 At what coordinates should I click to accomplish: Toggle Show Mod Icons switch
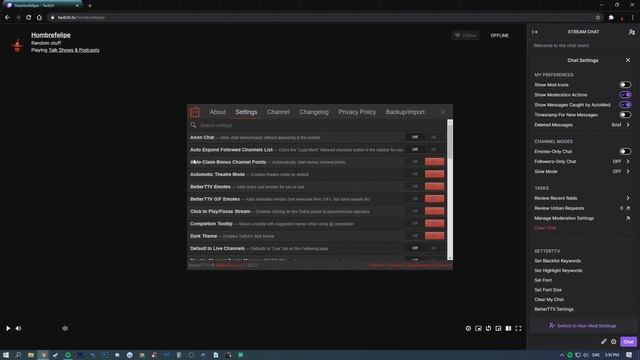(625, 85)
